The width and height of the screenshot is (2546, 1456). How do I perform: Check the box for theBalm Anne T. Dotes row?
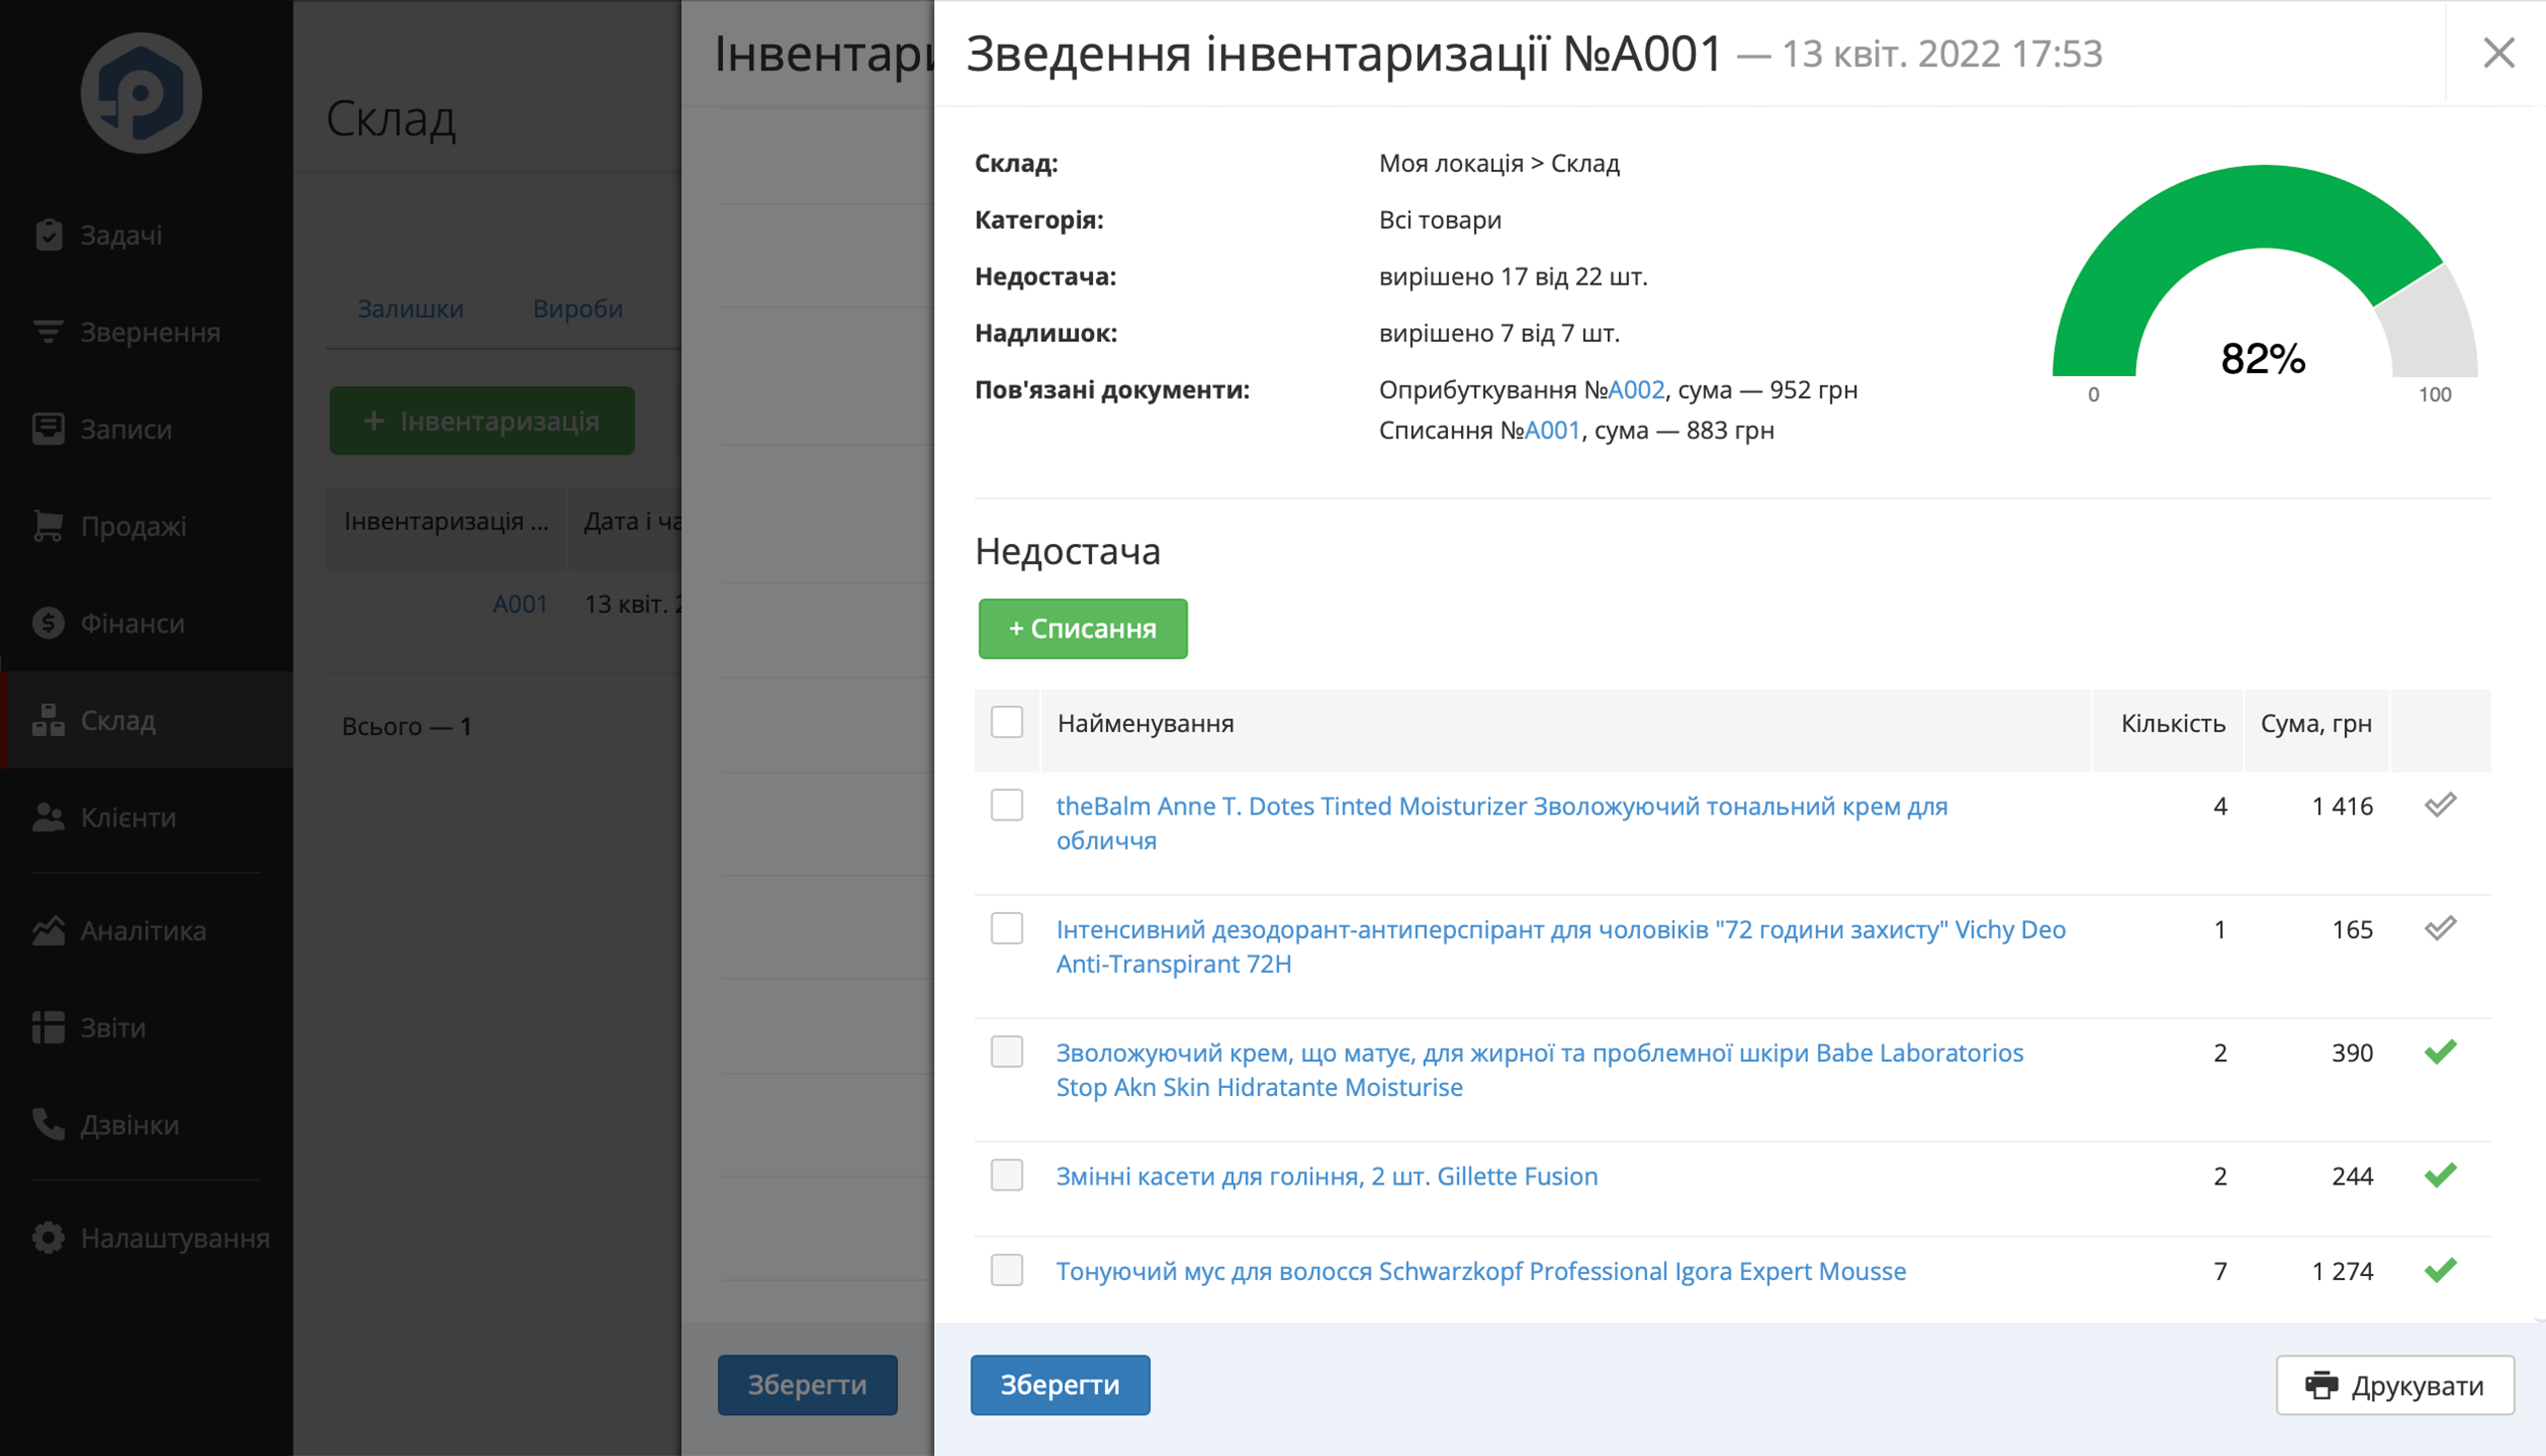pos(1007,805)
